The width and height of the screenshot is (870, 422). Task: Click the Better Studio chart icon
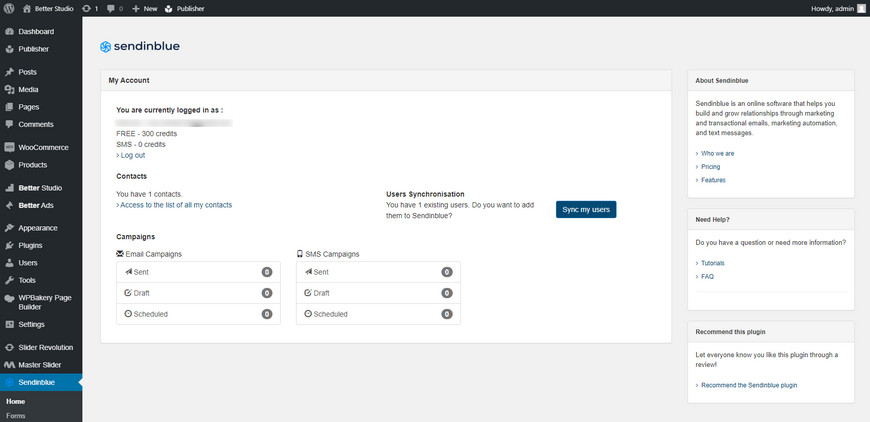[x=9, y=188]
